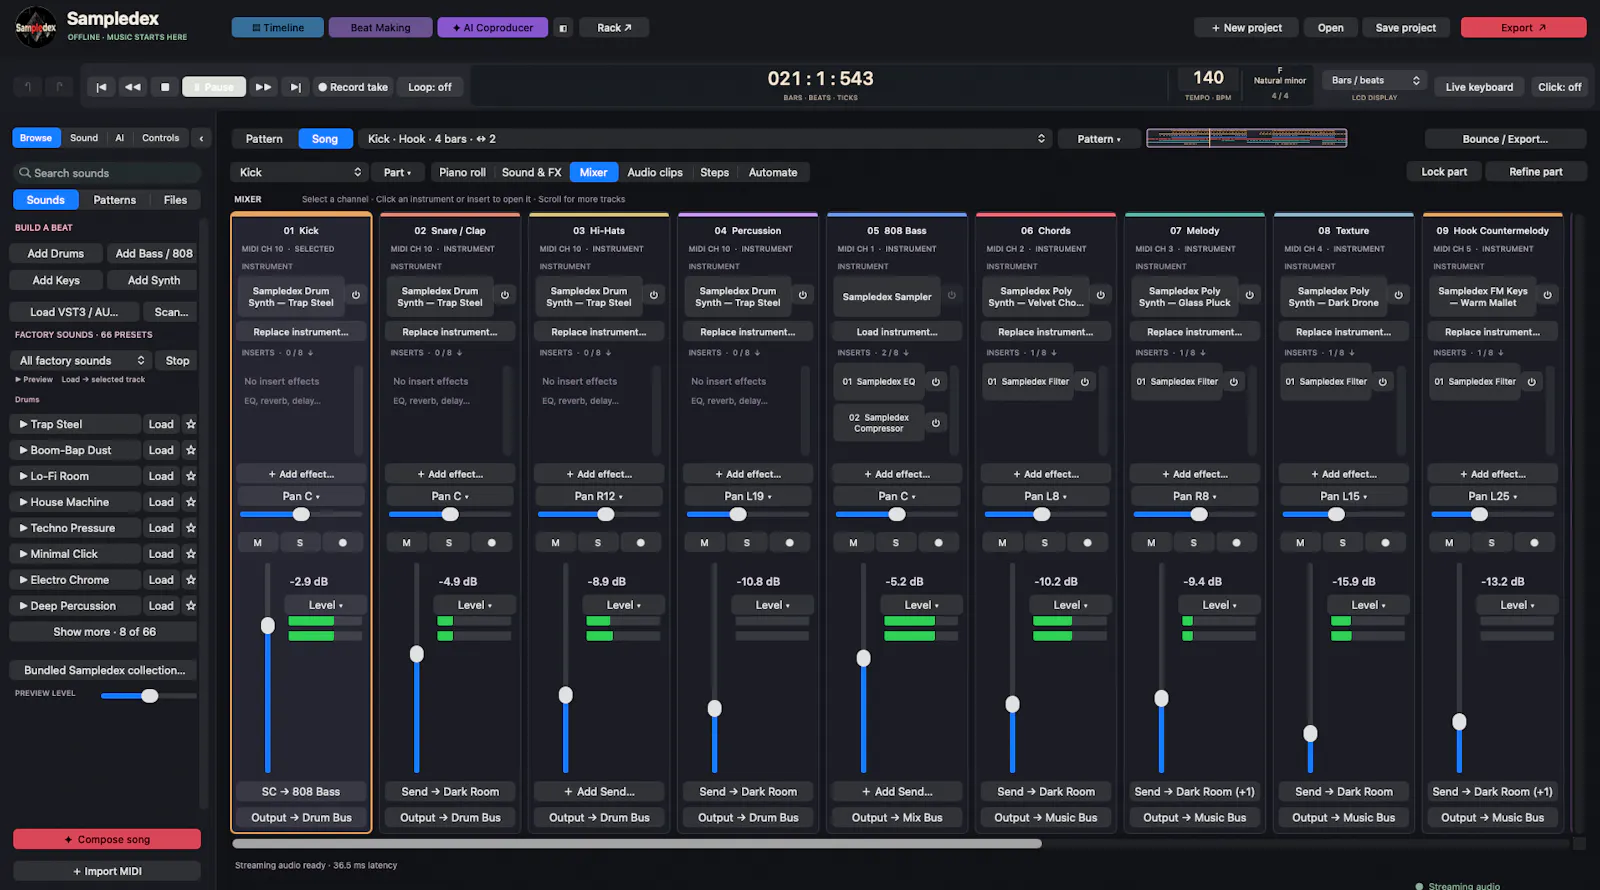Solo the Melody channel
Image resolution: width=1600 pixels, height=890 pixels.
(x=1193, y=543)
